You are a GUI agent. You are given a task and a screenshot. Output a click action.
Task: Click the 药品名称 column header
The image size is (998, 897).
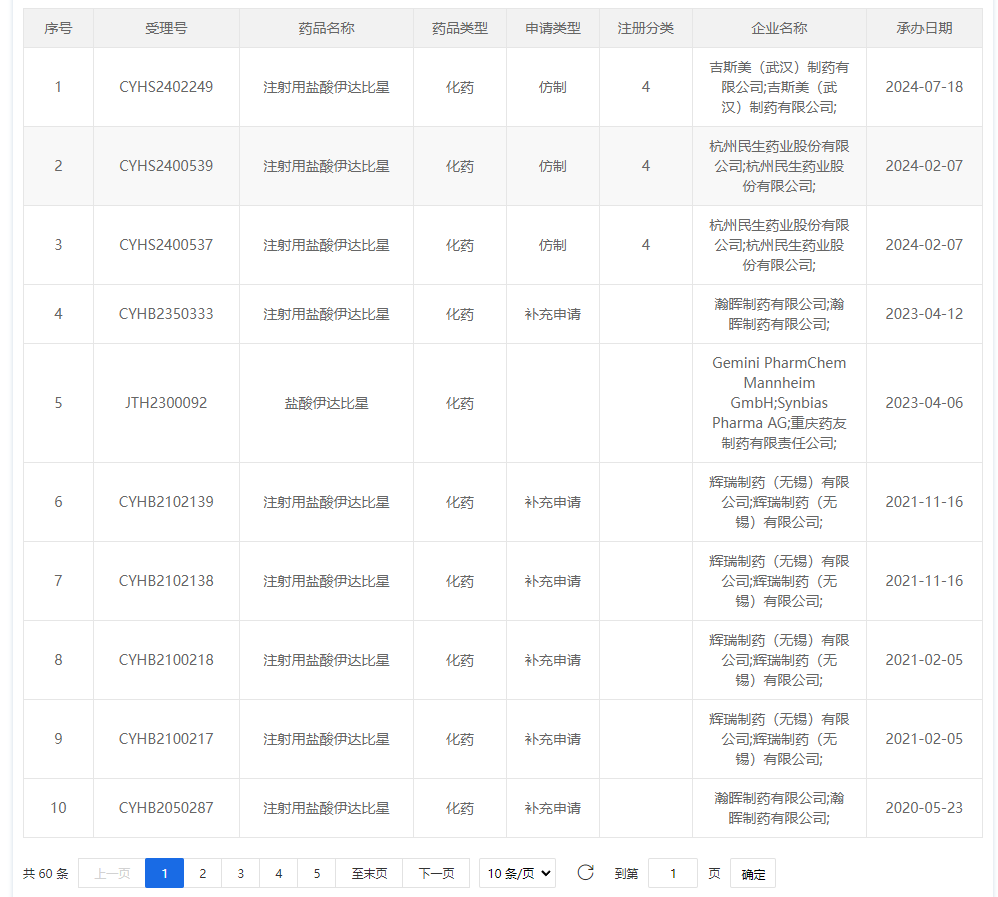[x=327, y=28]
